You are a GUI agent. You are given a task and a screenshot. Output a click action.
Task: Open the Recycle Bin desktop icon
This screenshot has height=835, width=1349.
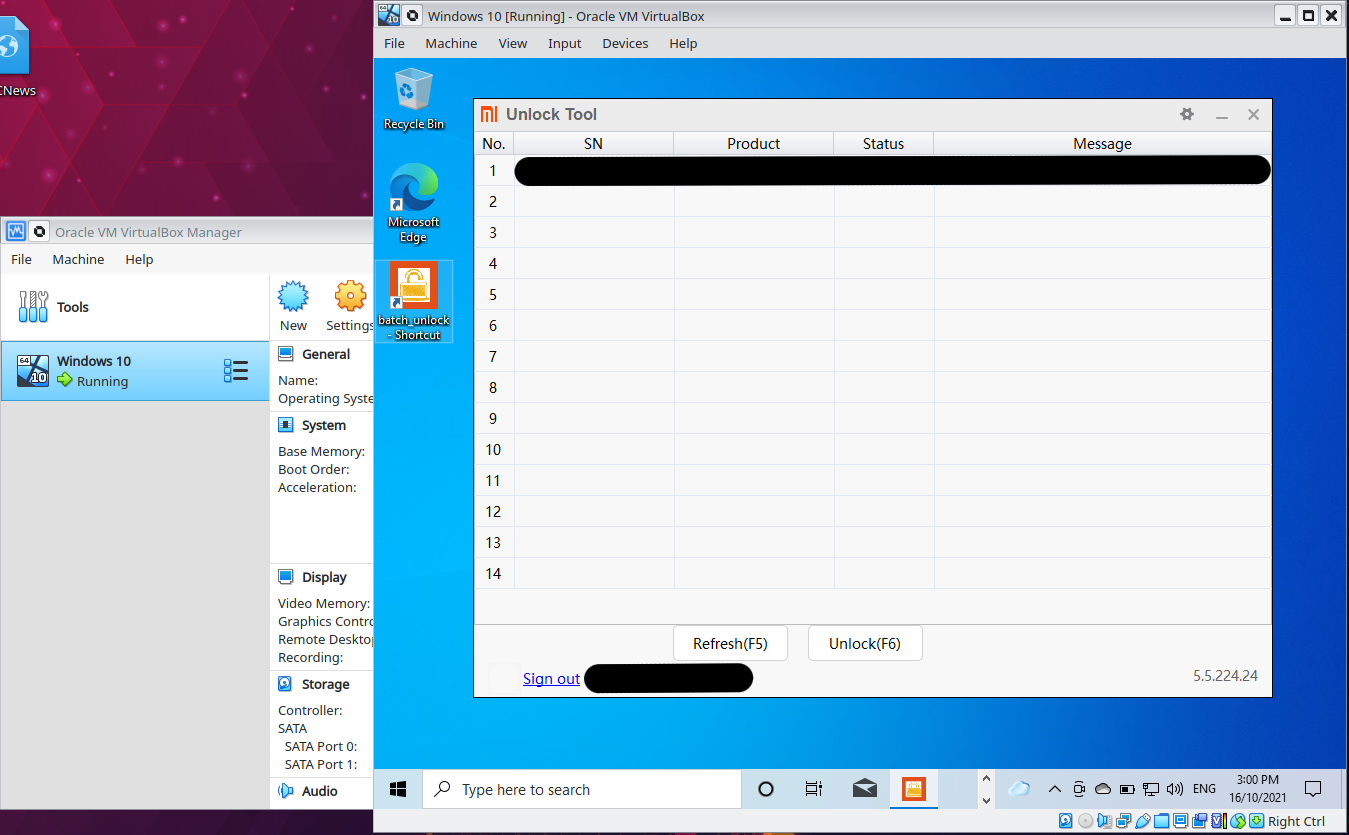pos(414,98)
